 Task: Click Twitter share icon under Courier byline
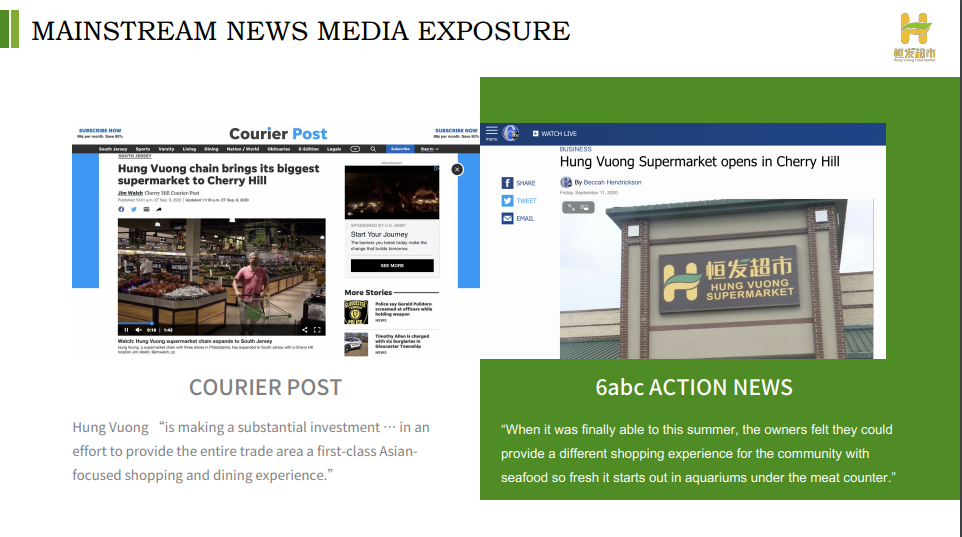[x=134, y=209]
